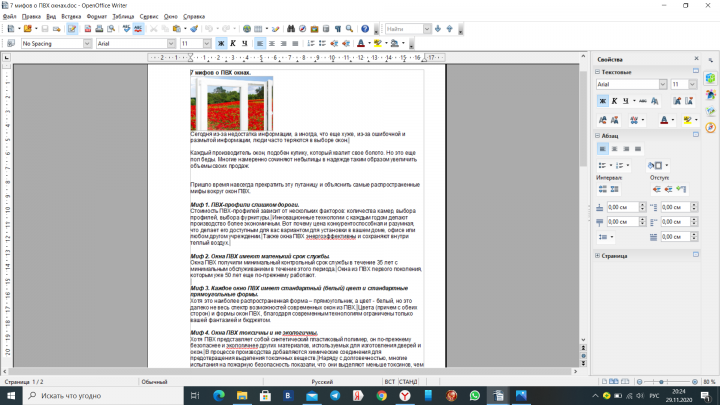This screenshot has height=405, width=720.
Task: Run the Spelling and Grammar check
Action: click(126, 29)
